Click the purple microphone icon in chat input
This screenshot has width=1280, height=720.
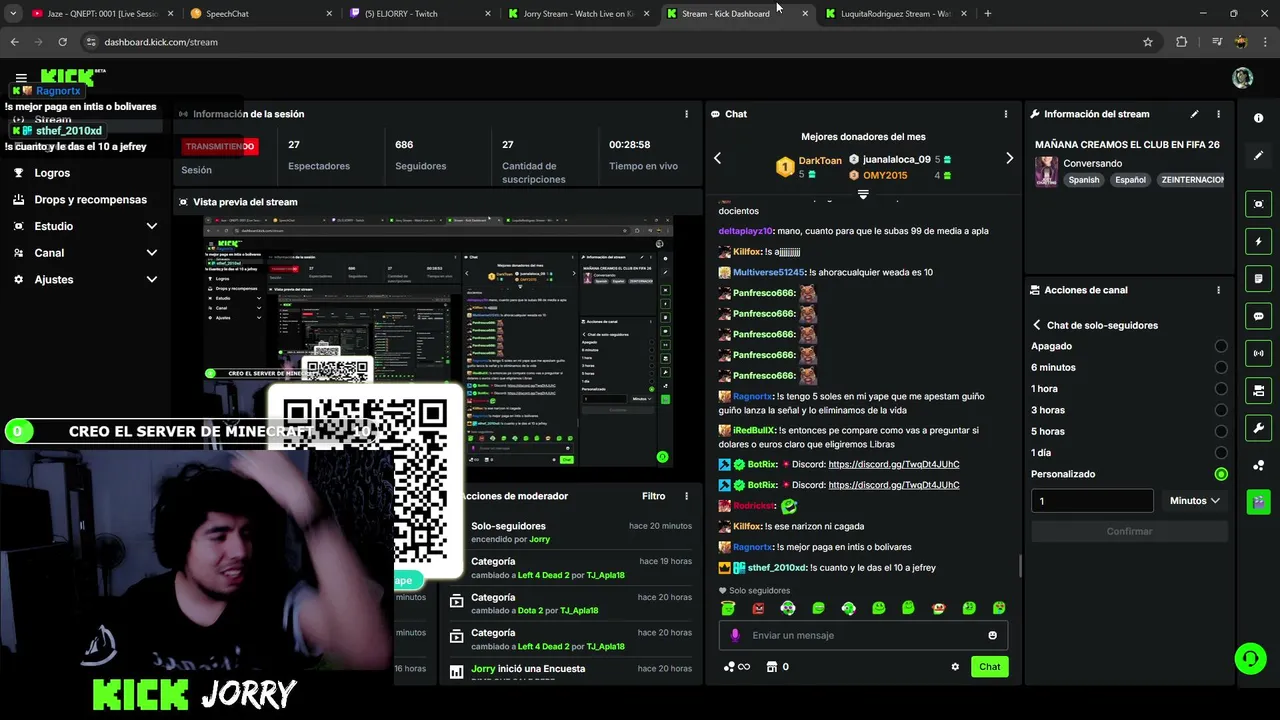735,635
